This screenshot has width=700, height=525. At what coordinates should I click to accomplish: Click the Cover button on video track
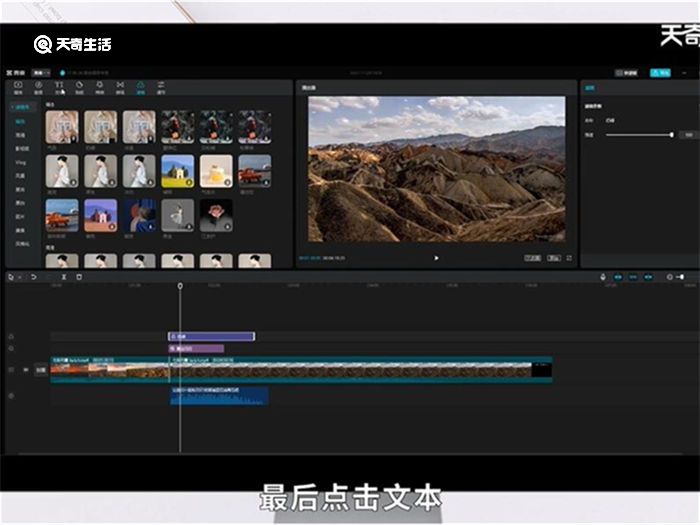click(41, 370)
